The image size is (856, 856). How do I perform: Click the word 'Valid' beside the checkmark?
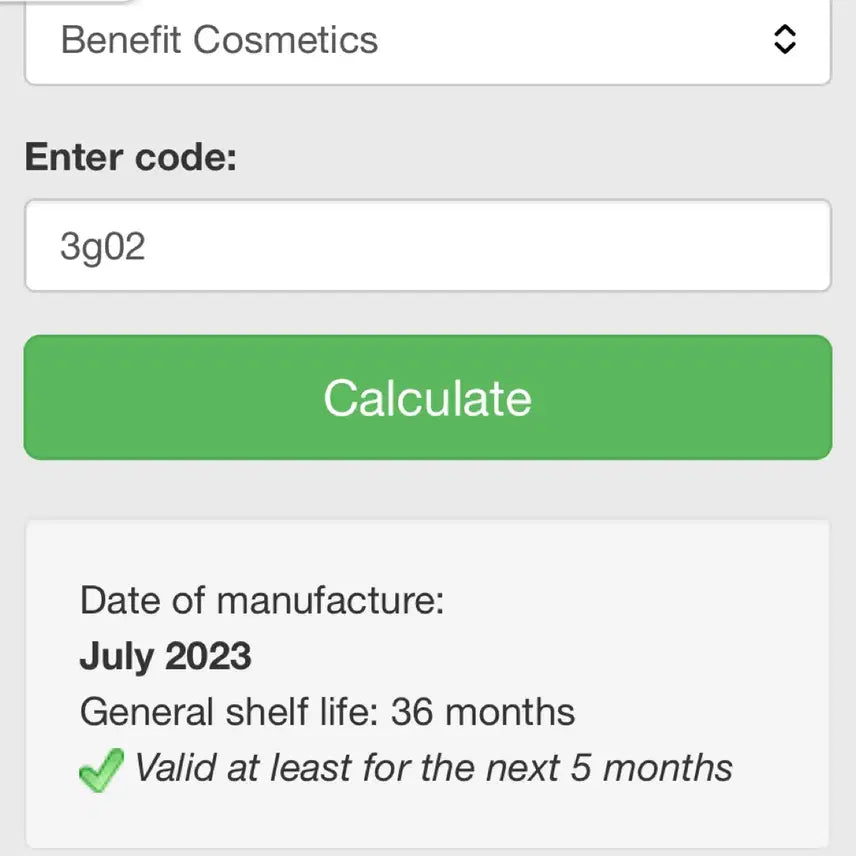pos(169,768)
